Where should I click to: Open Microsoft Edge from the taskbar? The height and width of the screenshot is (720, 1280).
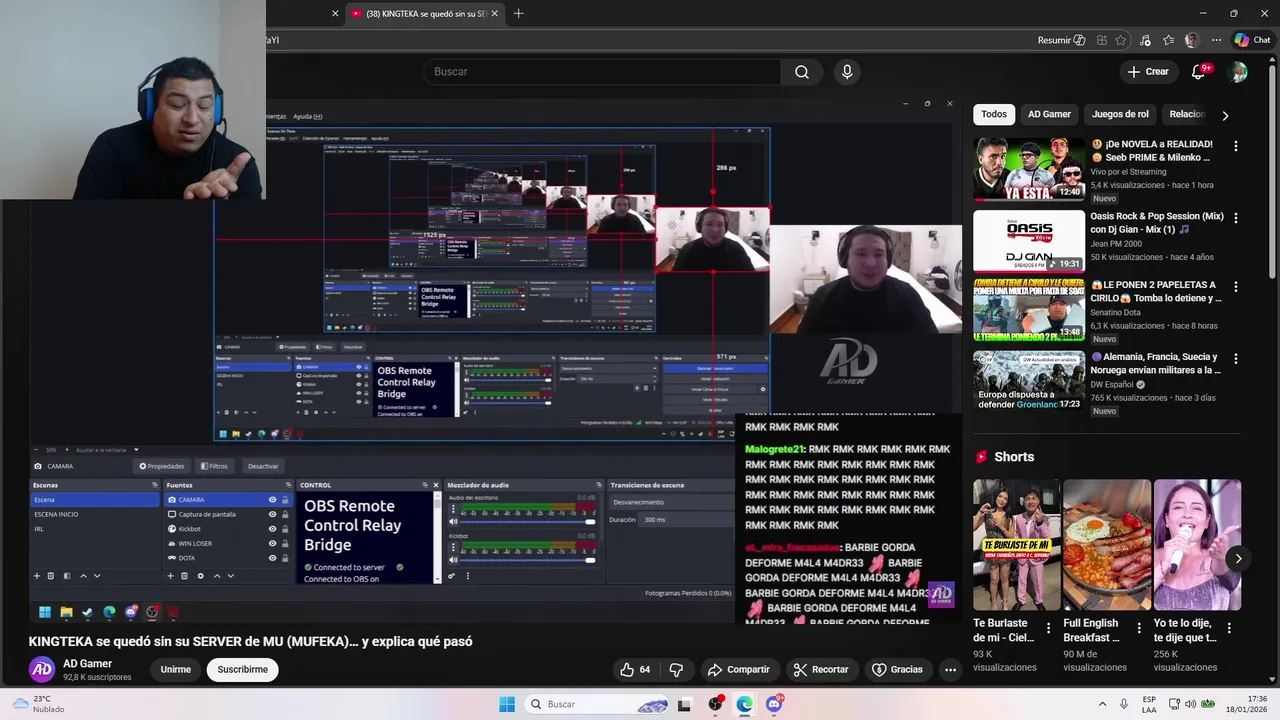tap(745, 704)
